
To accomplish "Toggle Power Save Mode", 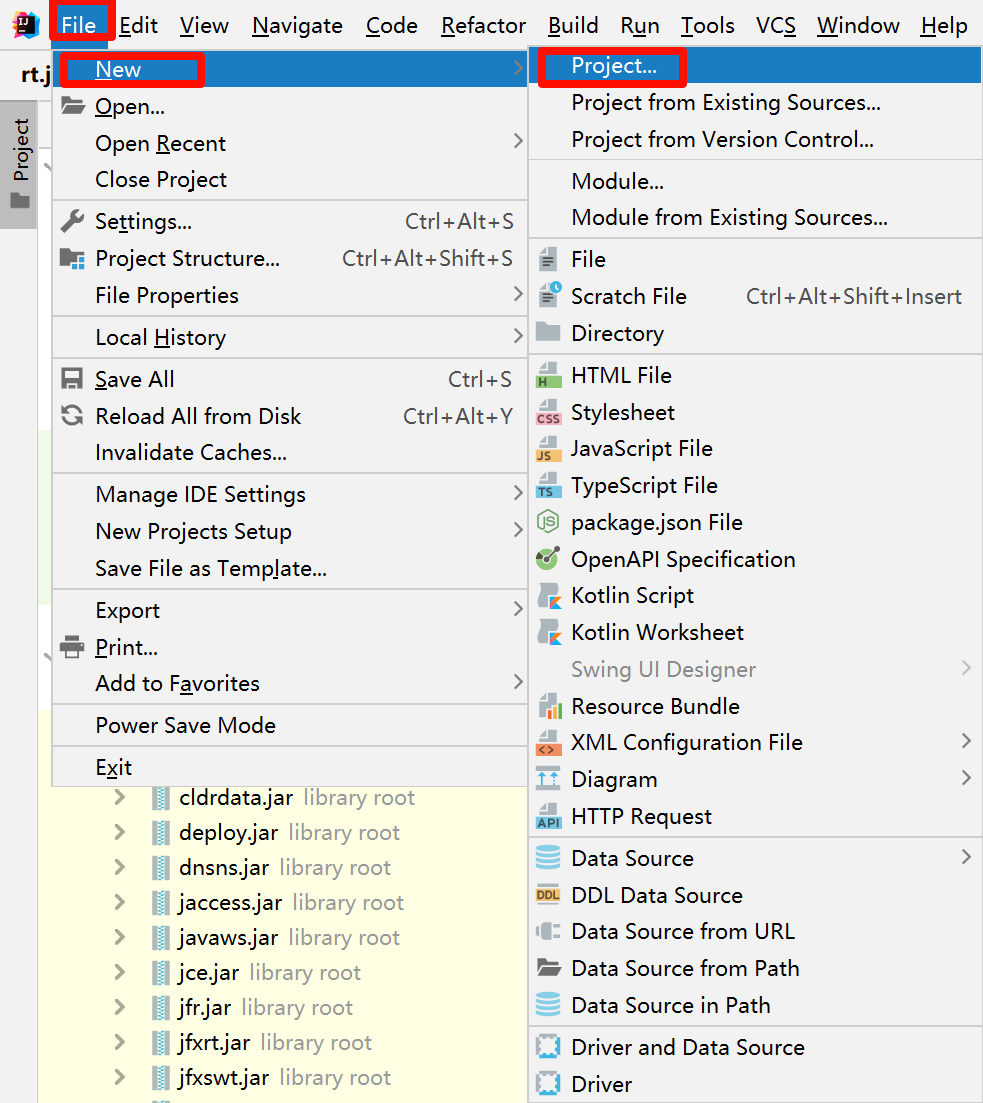I will pyautogui.click(x=185, y=726).
